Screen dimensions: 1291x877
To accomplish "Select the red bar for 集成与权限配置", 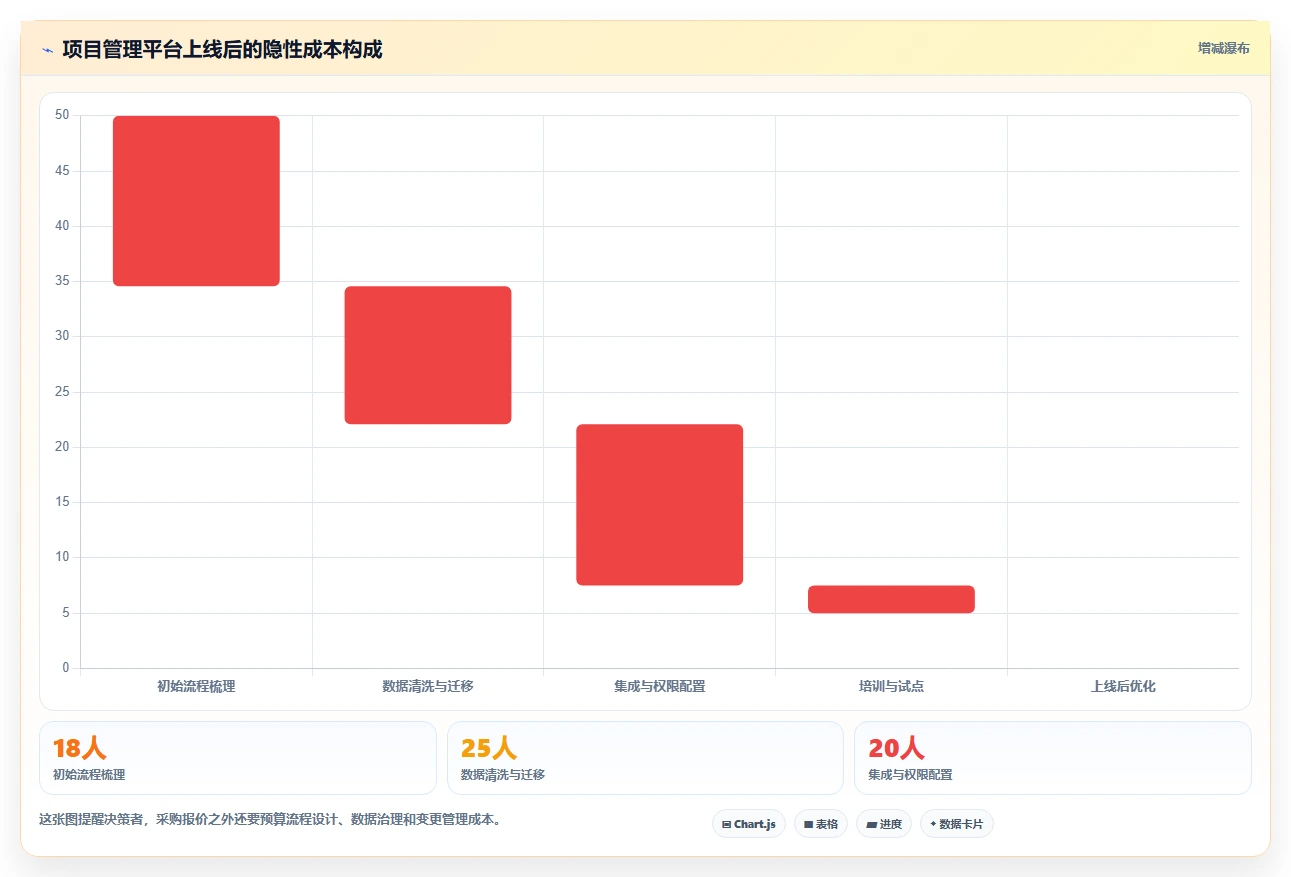I will pos(660,505).
